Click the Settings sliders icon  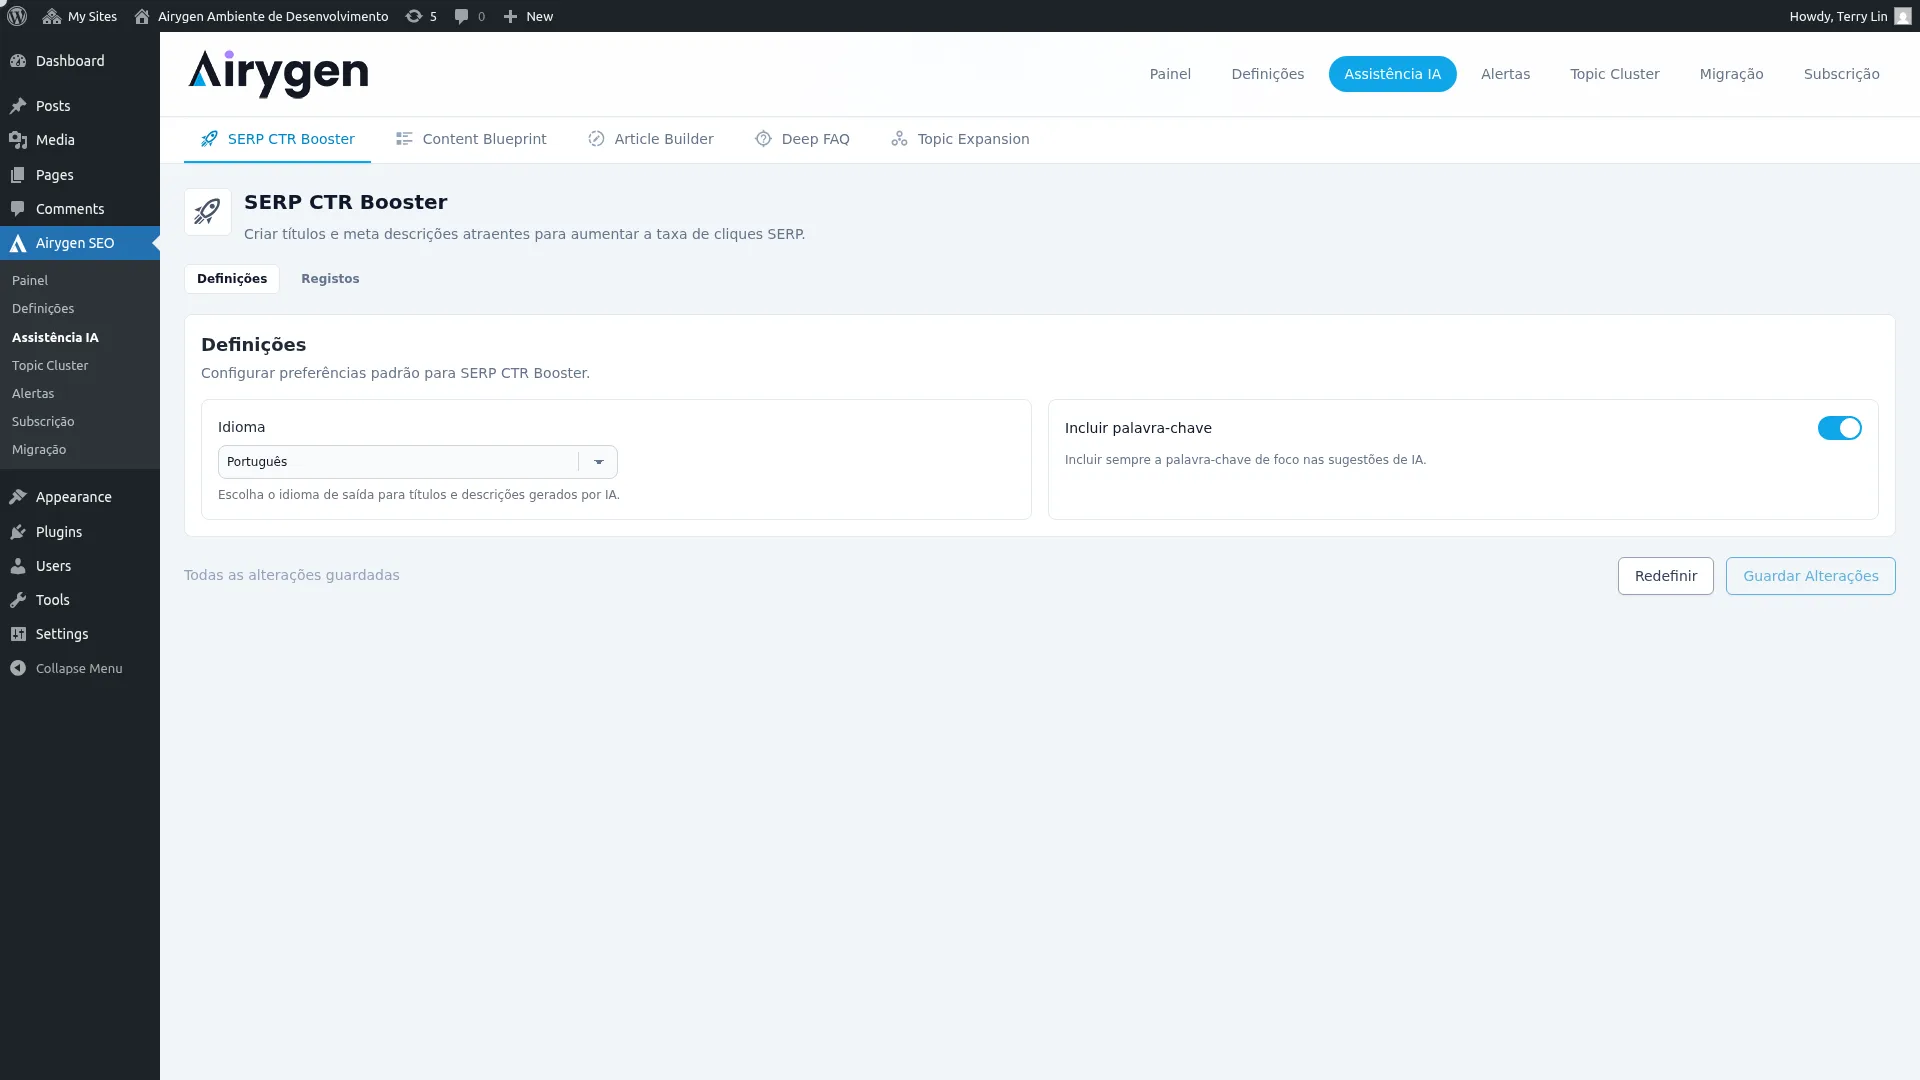click(x=18, y=634)
